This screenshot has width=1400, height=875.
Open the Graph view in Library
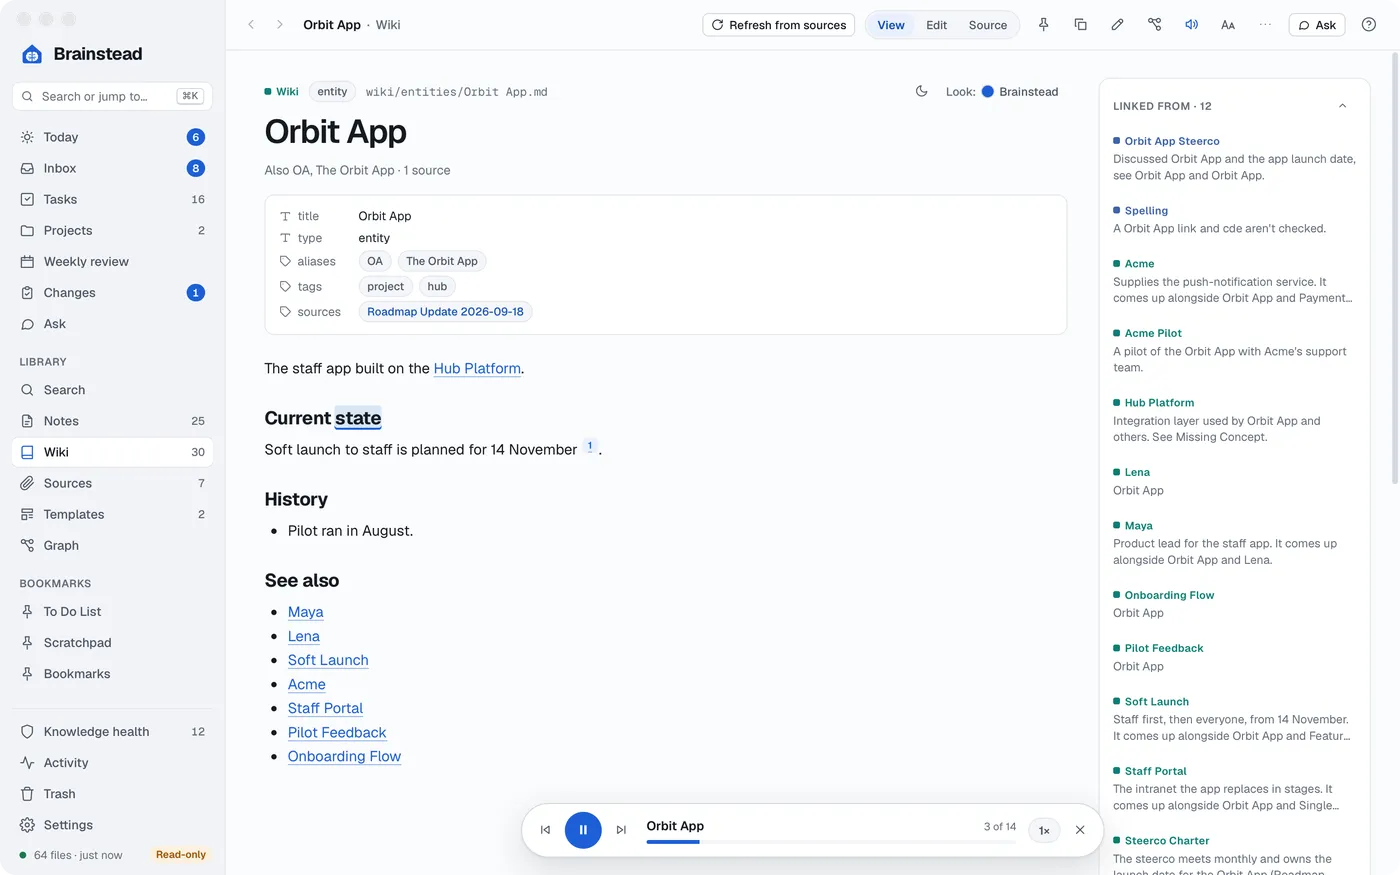(x=112, y=545)
